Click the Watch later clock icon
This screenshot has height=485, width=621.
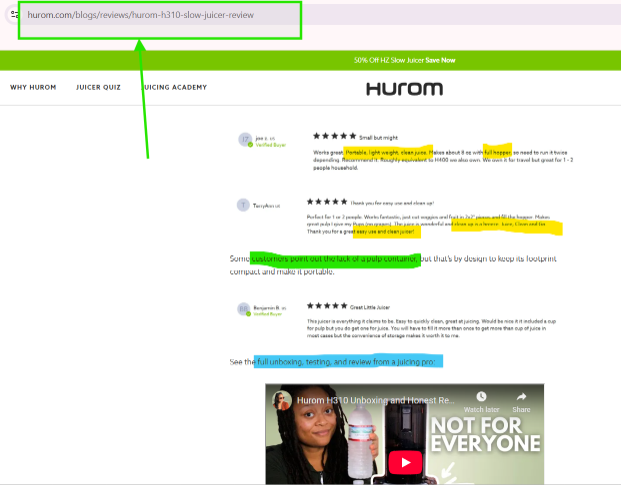481,397
